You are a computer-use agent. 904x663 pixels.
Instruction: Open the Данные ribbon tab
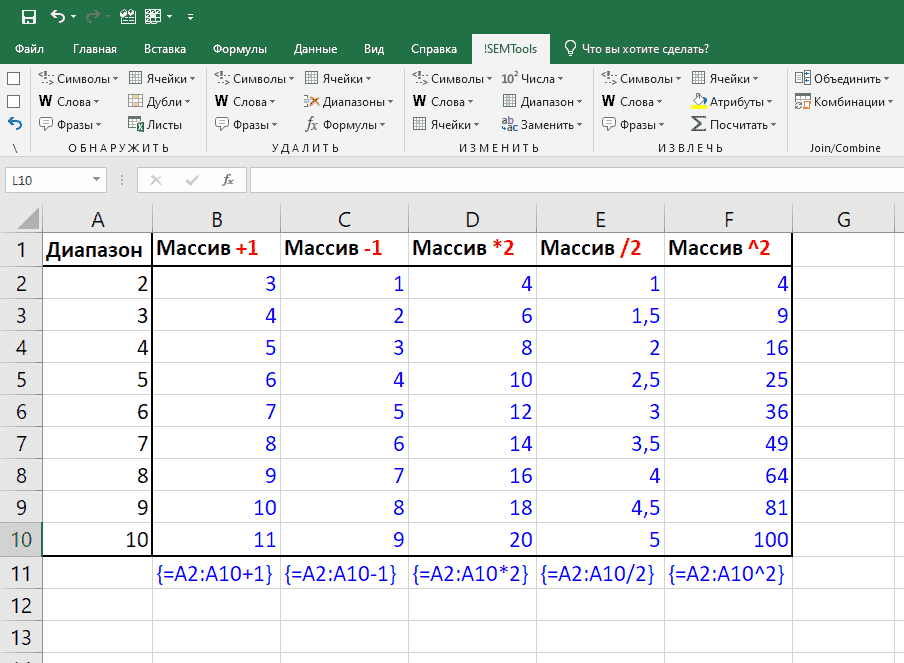click(315, 49)
